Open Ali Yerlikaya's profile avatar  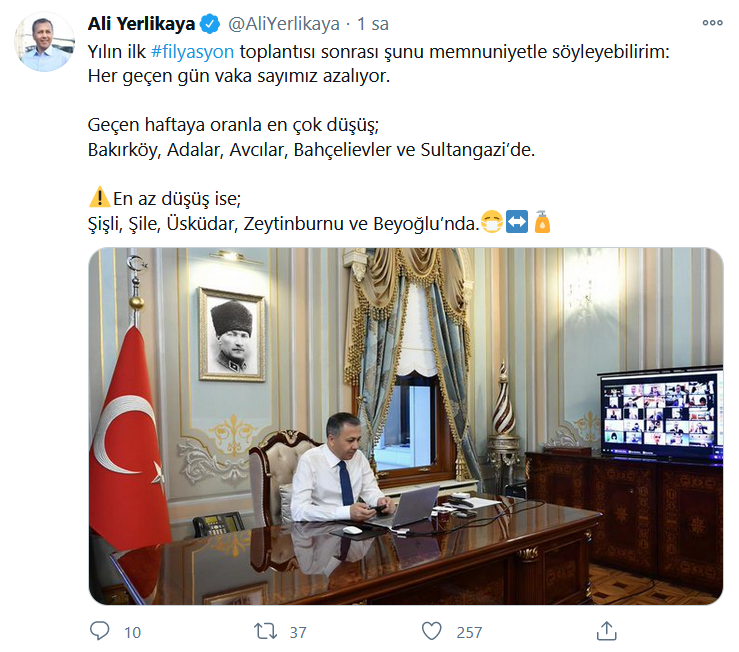tap(45, 42)
